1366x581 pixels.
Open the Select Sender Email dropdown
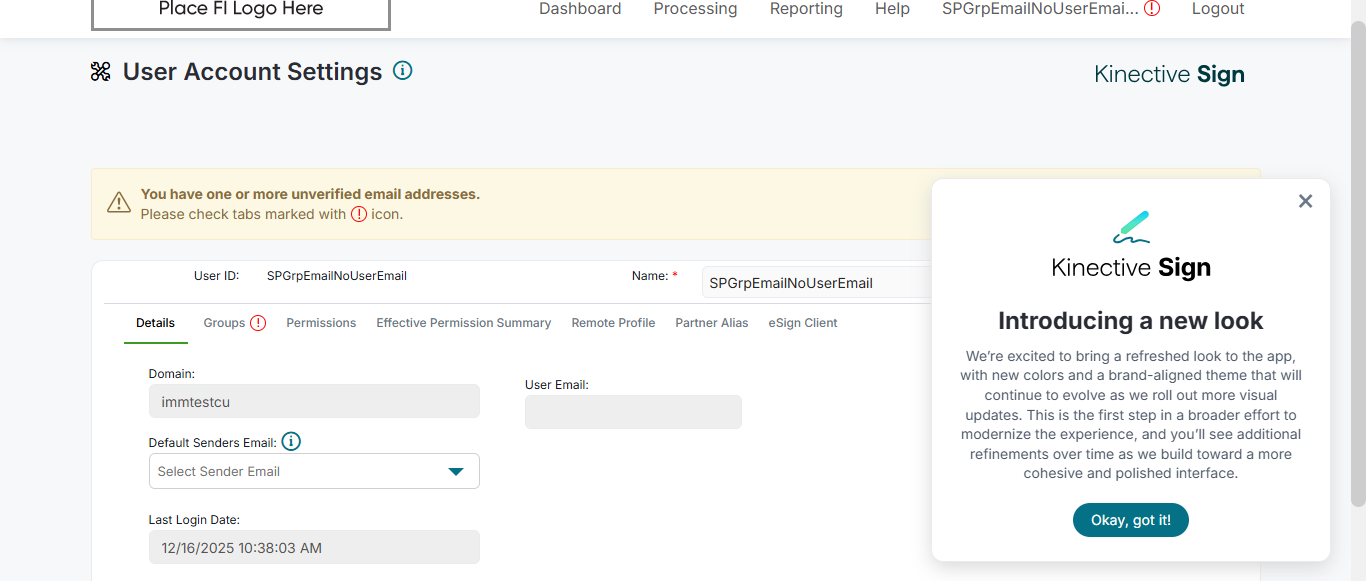pyautogui.click(x=314, y=471)
